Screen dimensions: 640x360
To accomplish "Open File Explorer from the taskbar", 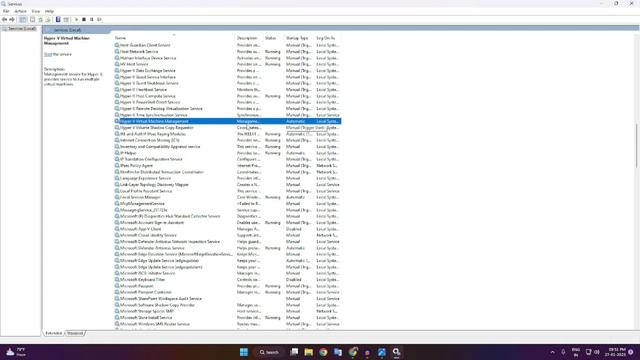I will [309, 352].
